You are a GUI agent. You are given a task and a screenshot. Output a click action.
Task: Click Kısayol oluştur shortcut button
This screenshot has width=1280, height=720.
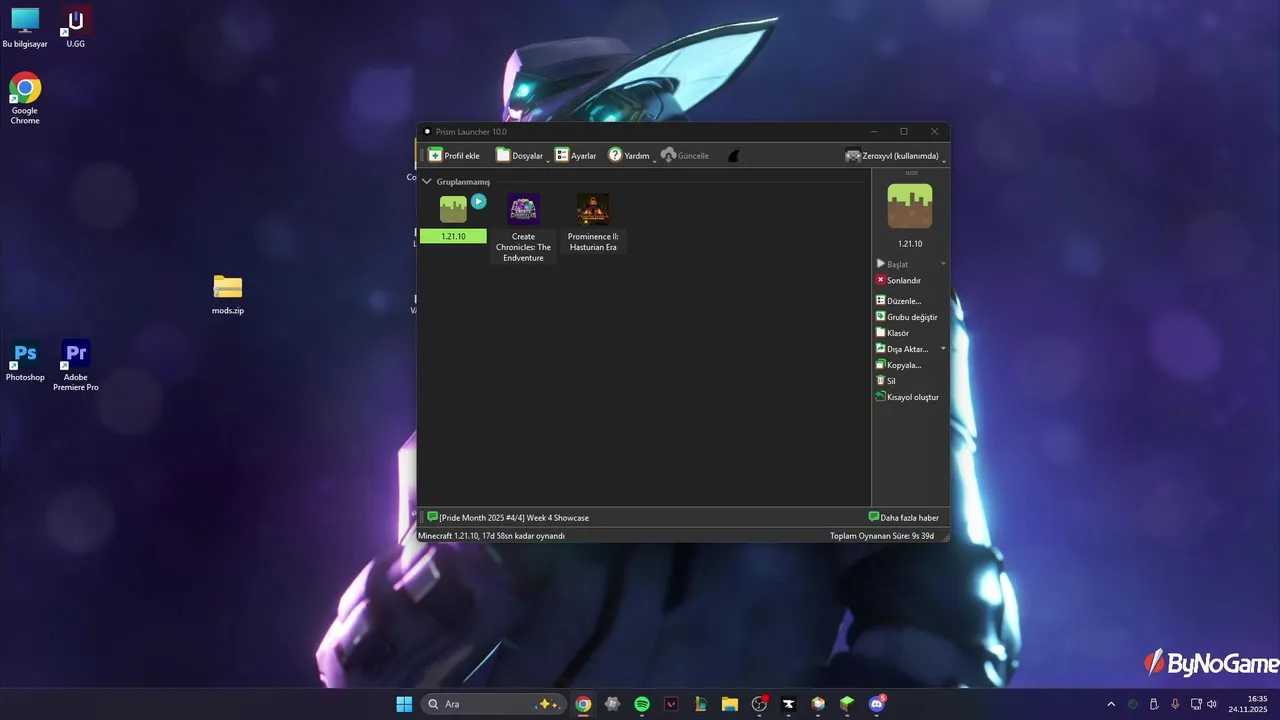click(x=907, y=397)
